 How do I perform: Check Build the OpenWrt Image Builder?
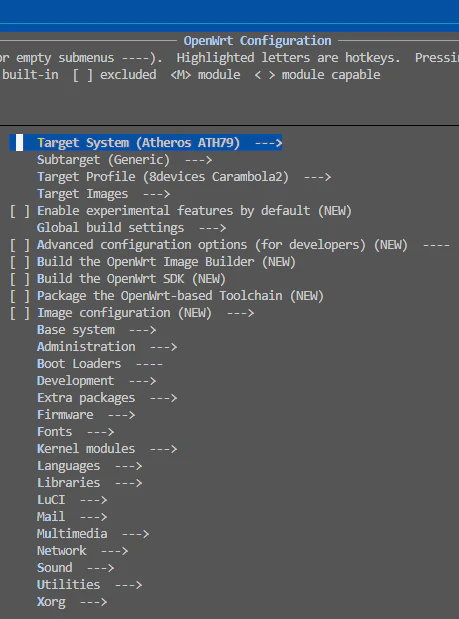point(20,262)
